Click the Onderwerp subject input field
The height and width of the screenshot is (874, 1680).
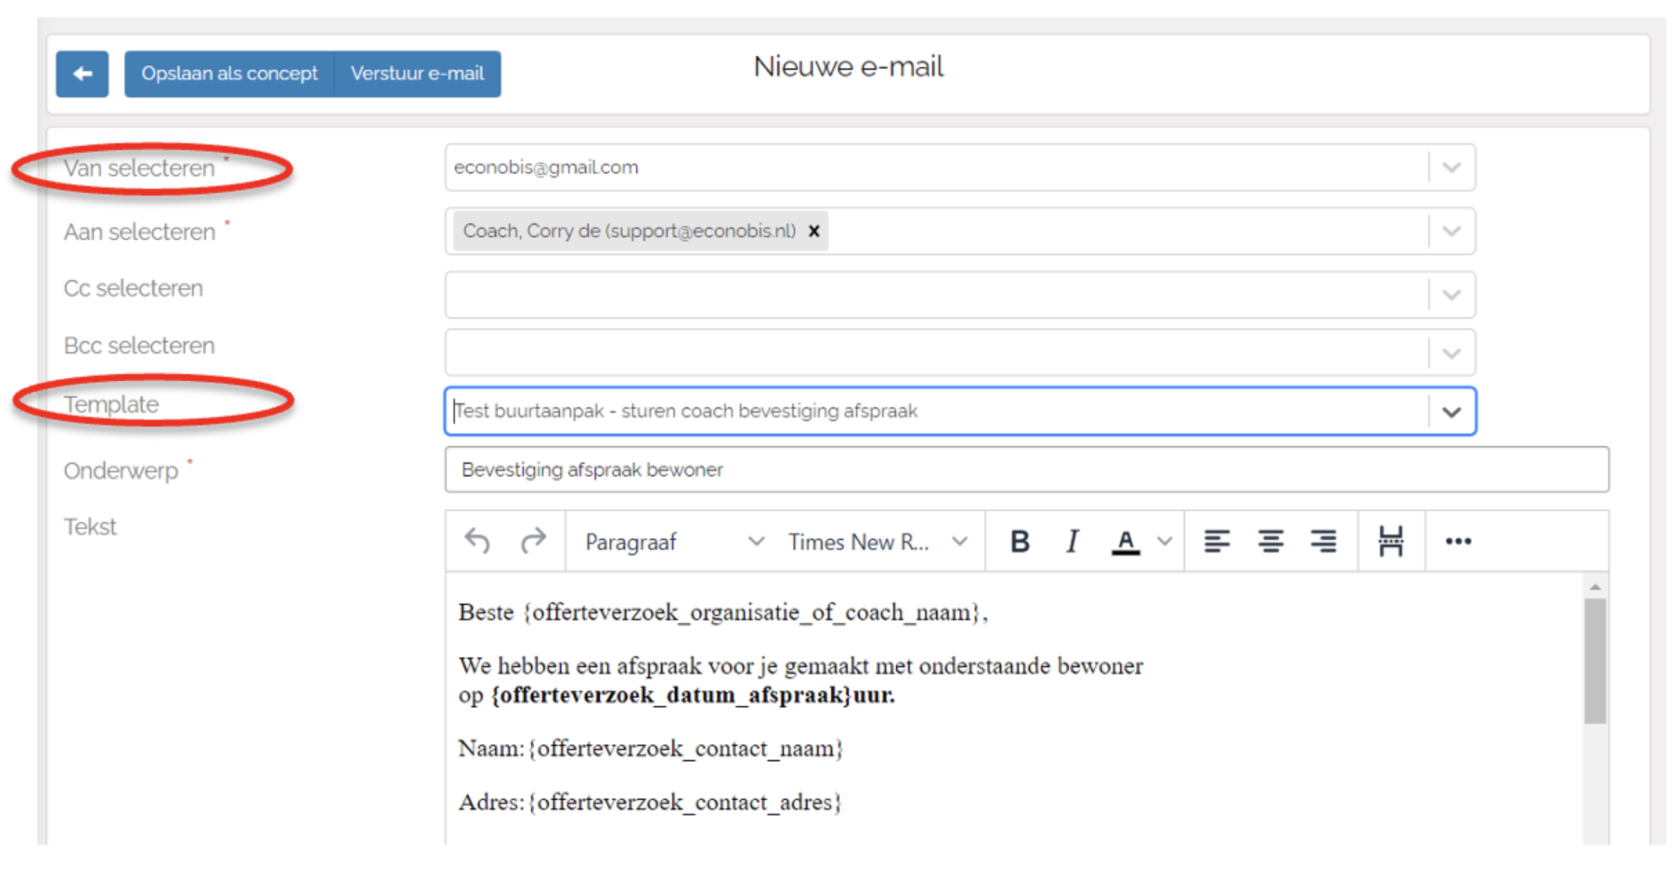tap(1026, 470)
